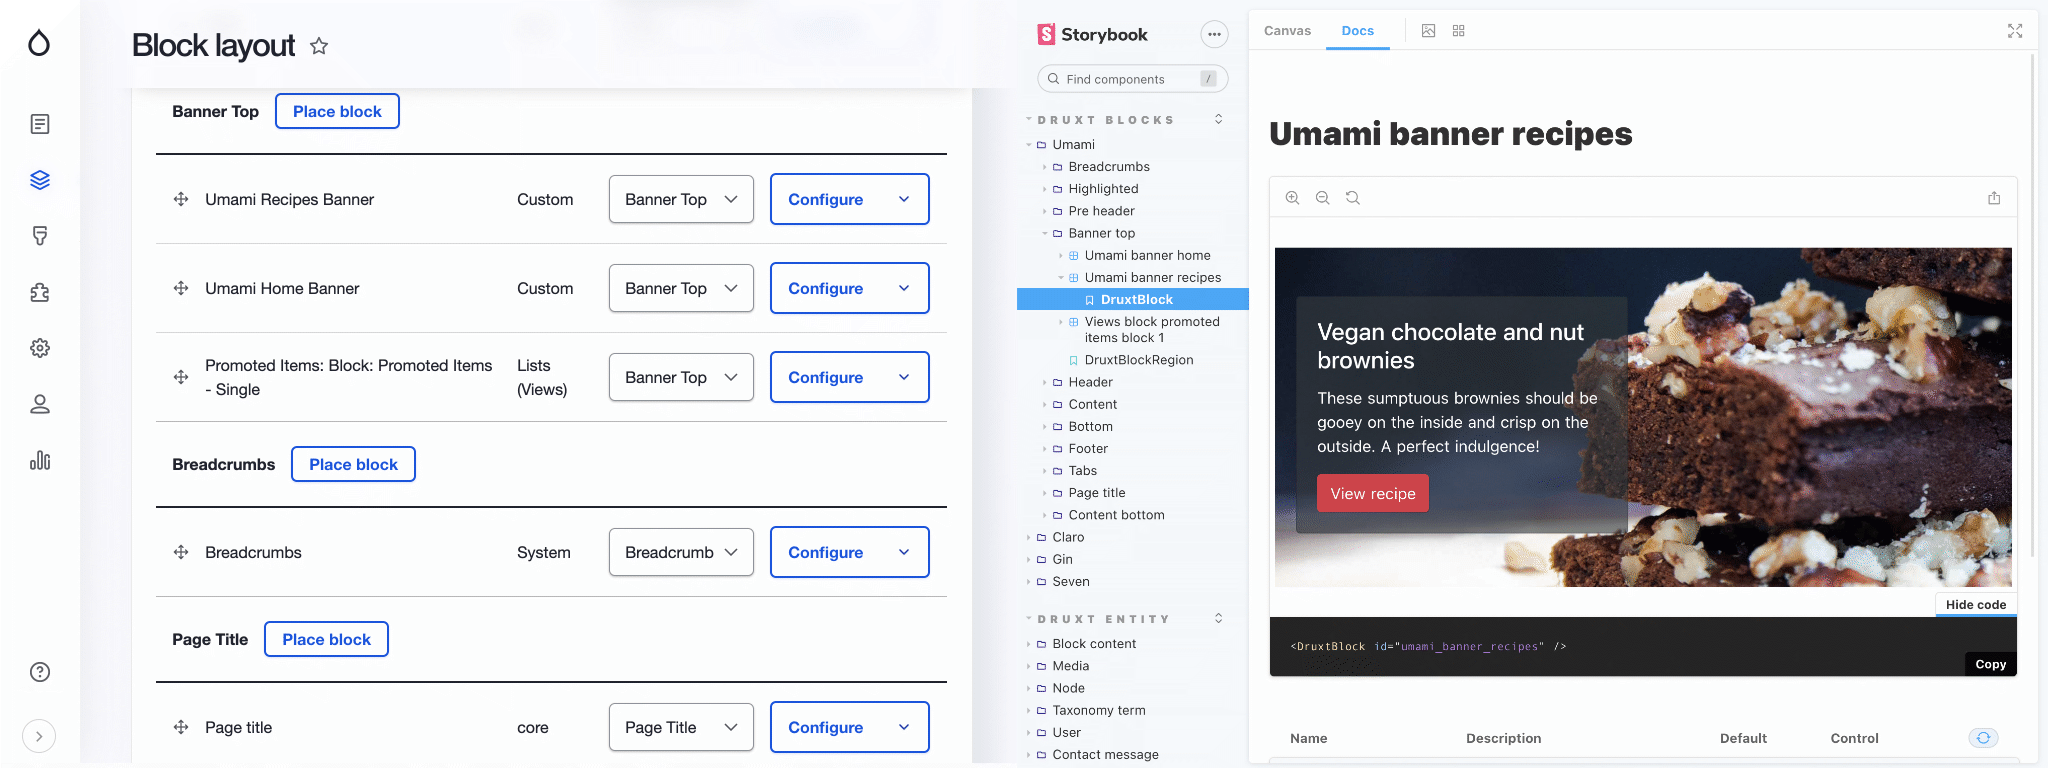
Task: Toggle the help icon in the sidebar
Action: click(39, 672)
